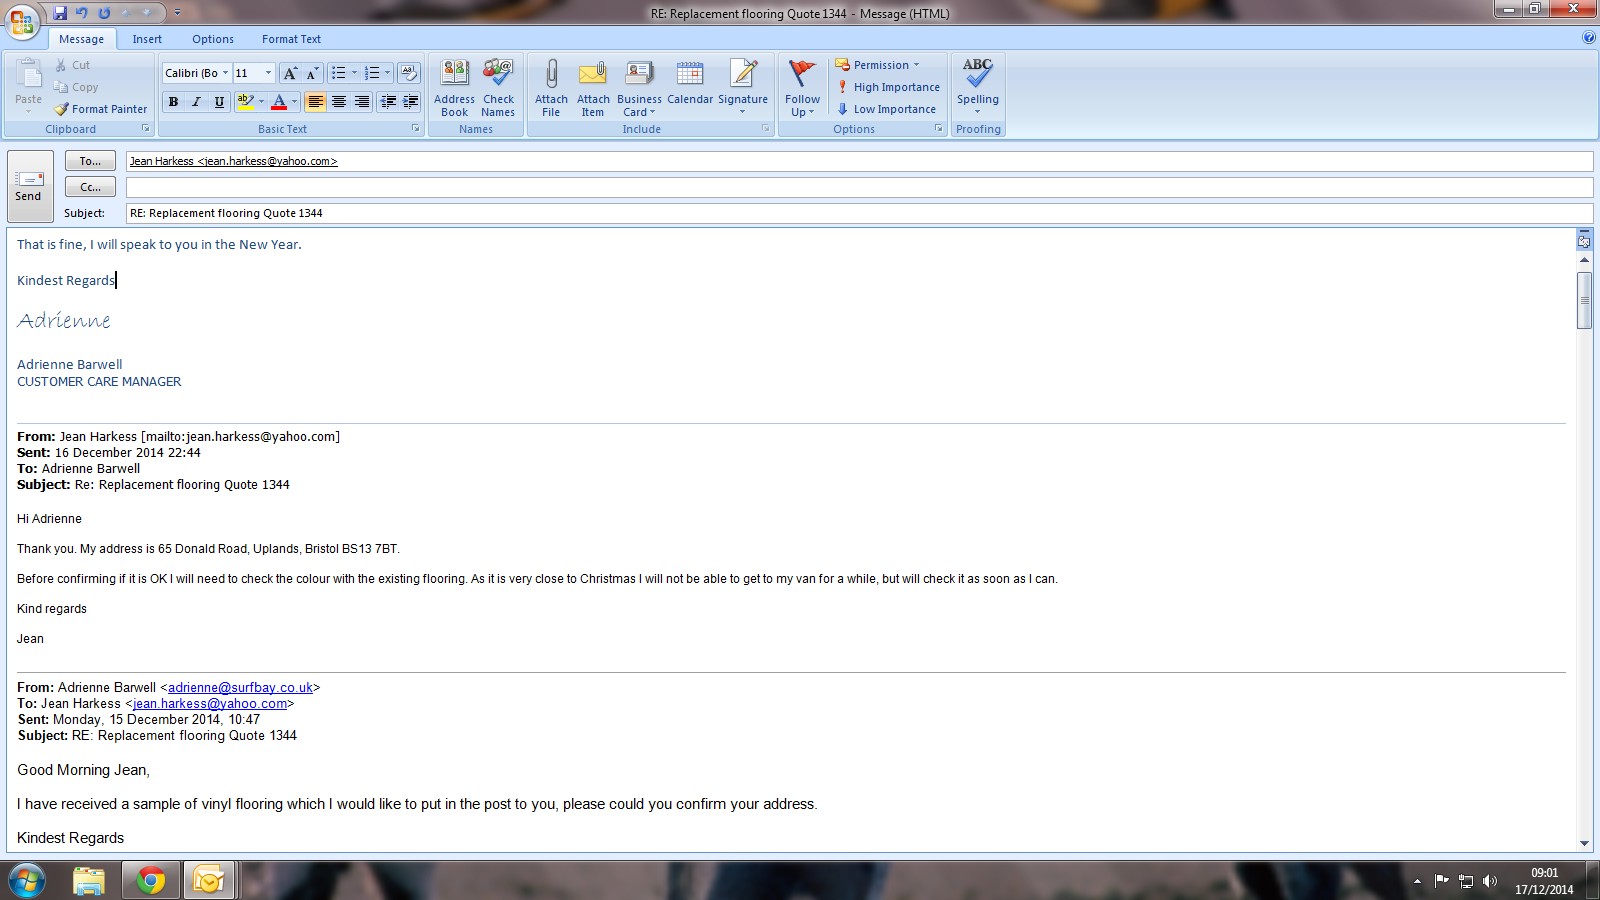Click the Cc... button

(91, 187)
